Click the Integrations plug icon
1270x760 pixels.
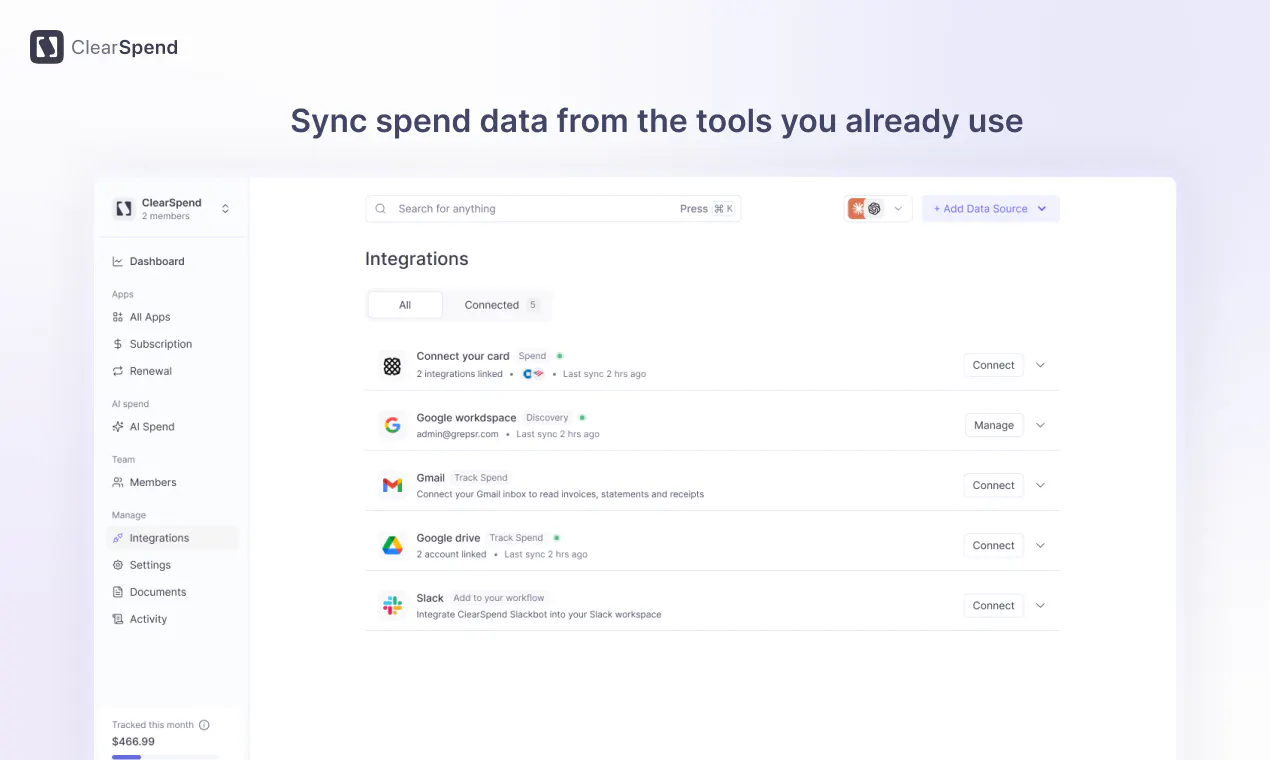(x=118, y=538)
